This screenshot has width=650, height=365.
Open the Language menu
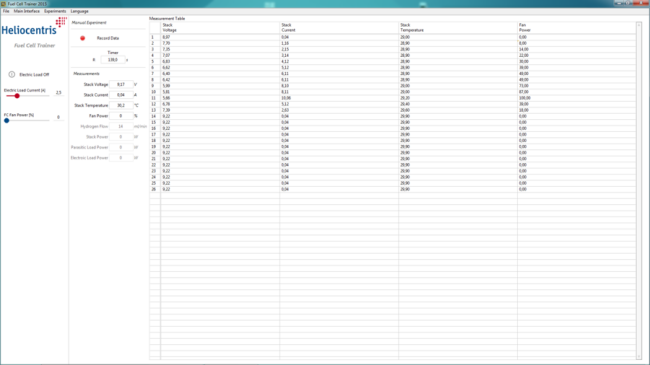point(80,11)
